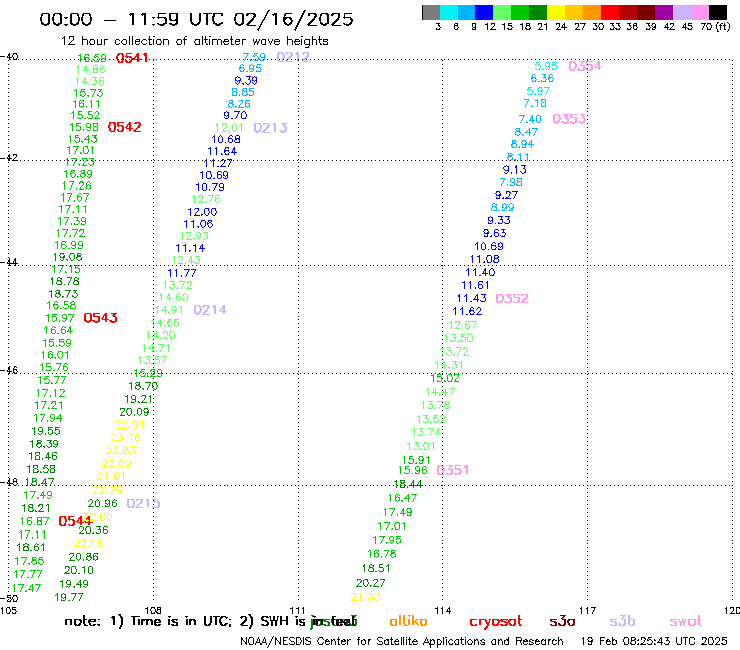
Task: Click the yellow wave height 22.83
Action: pos(121,450)
